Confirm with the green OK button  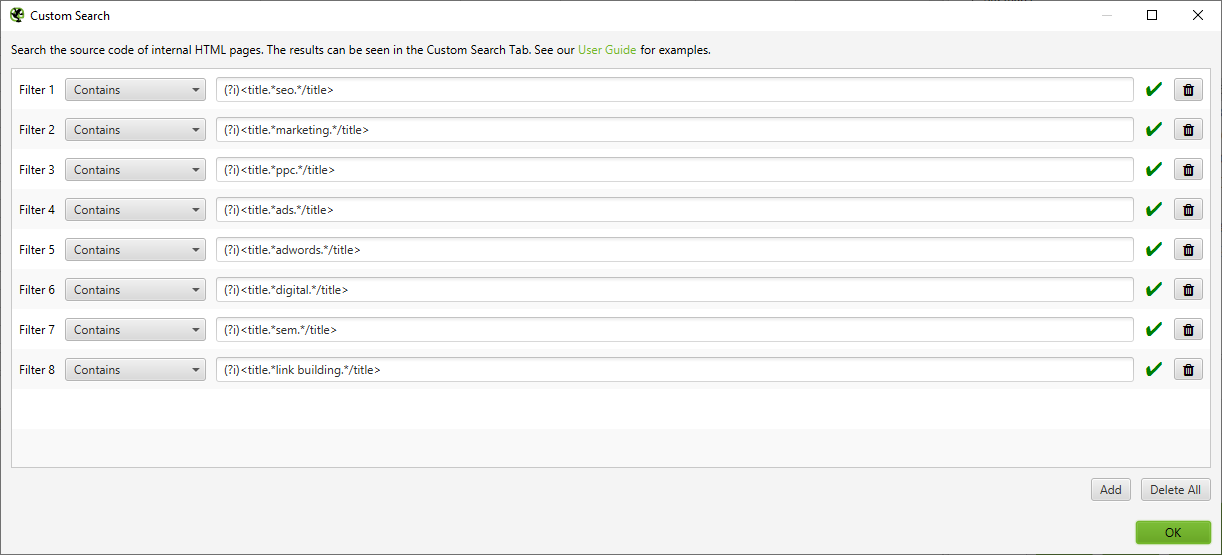pyautogui.click(x=1173, y=533)
